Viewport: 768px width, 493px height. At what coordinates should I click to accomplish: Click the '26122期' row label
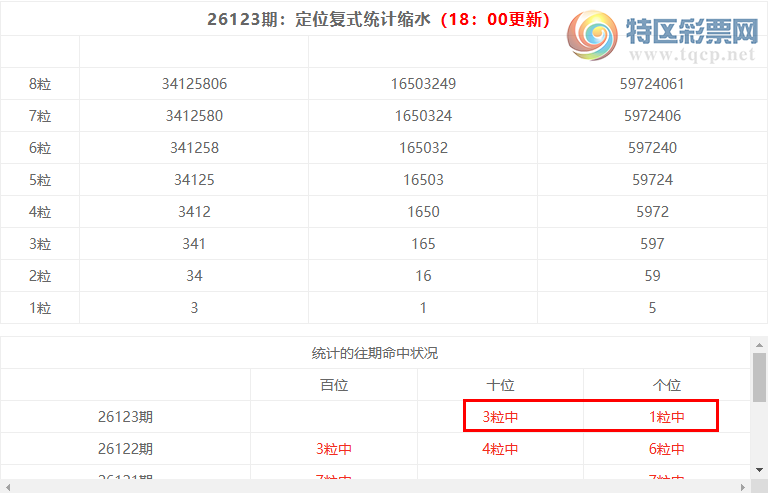(125, 449)
